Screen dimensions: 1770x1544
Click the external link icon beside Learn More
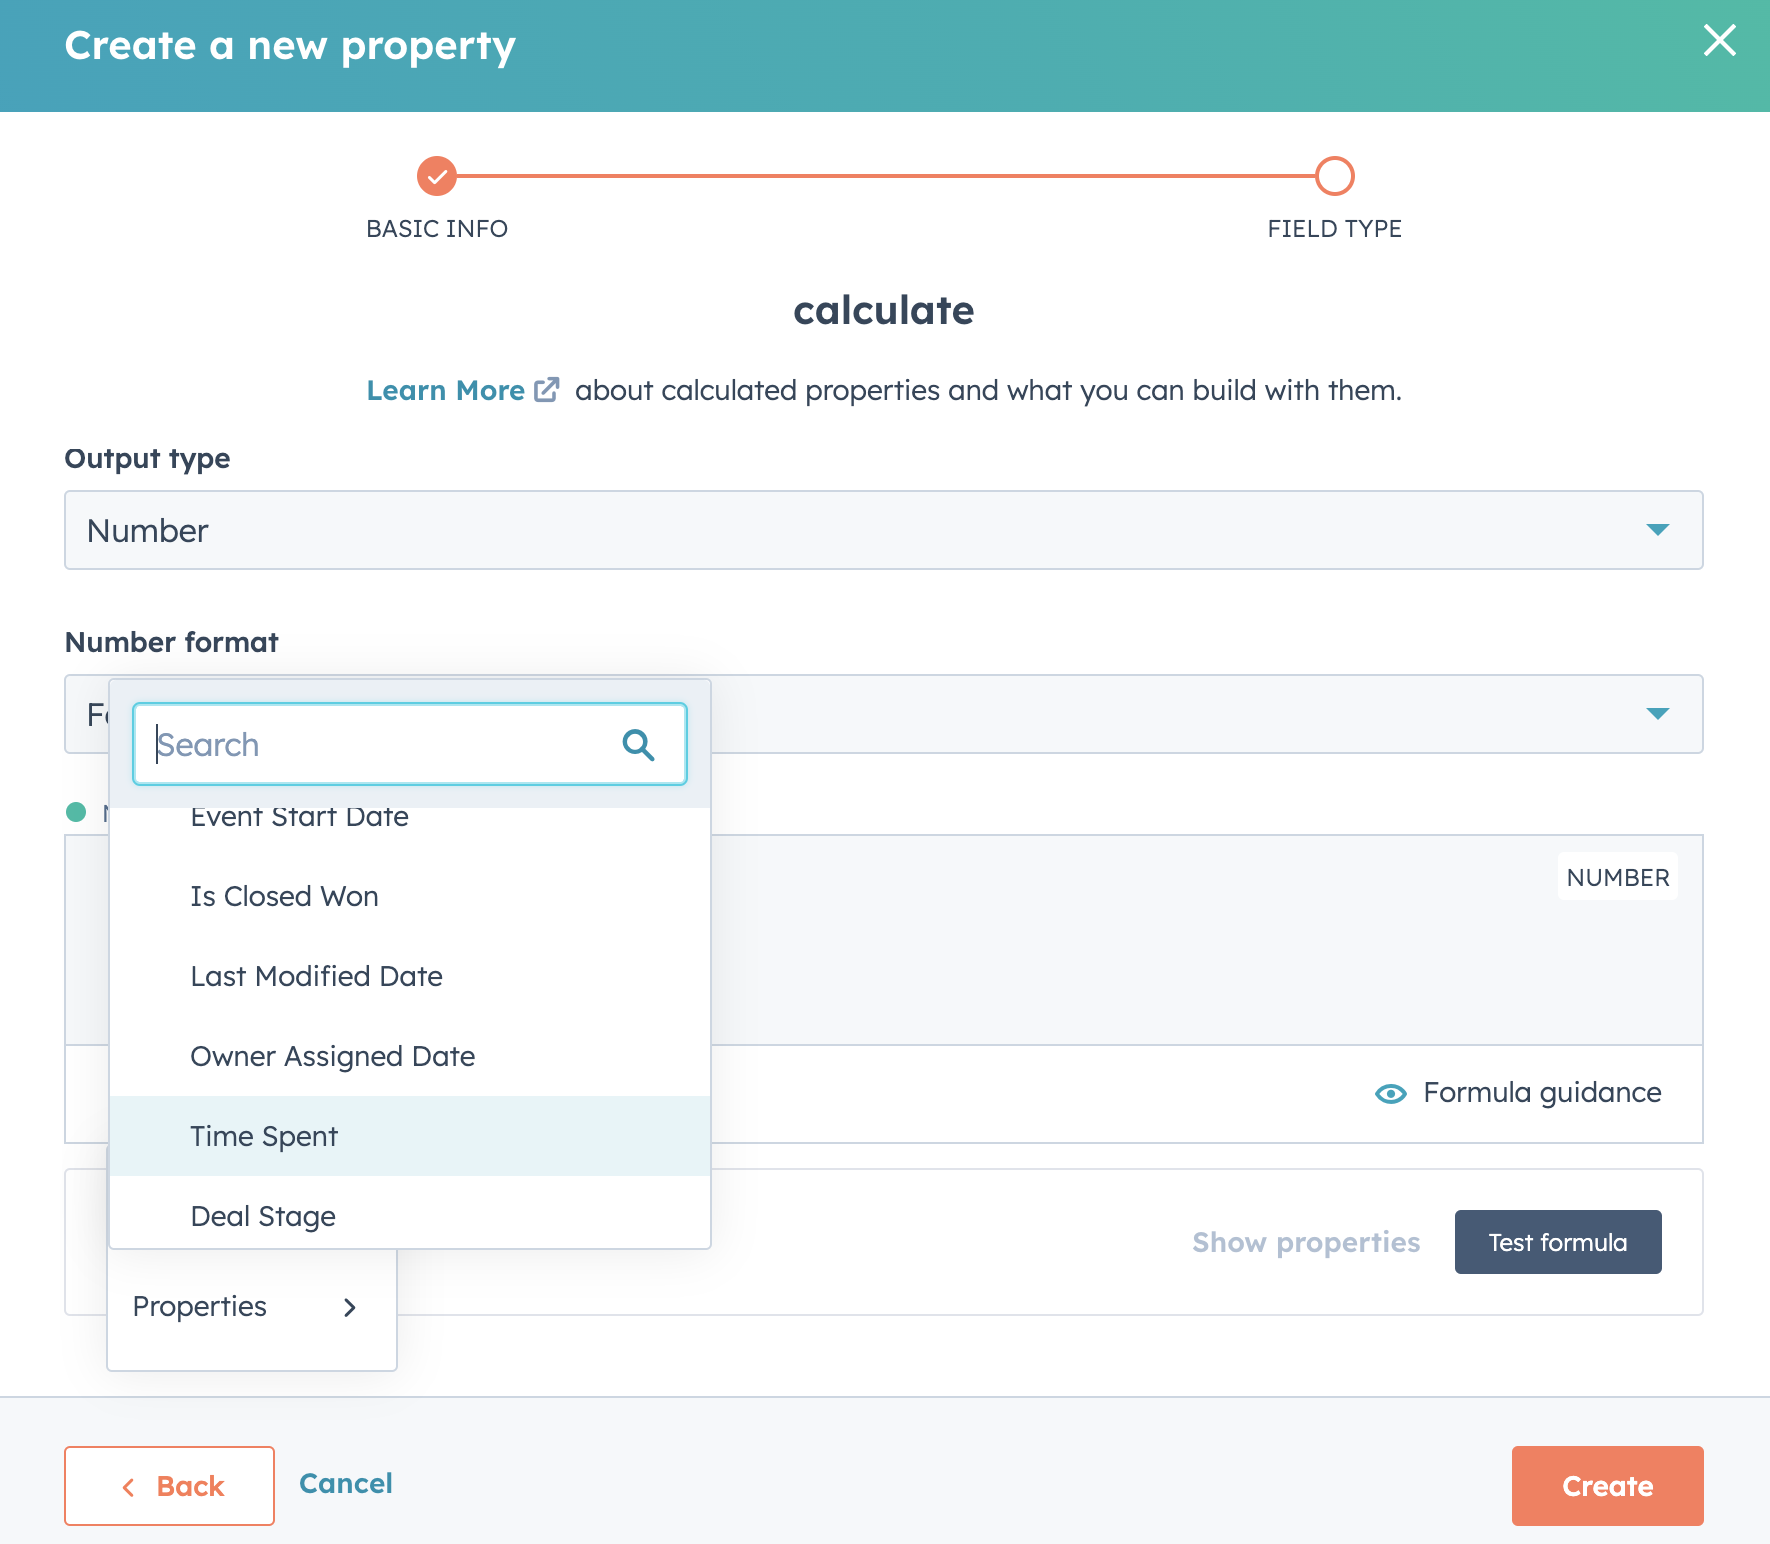546,390
